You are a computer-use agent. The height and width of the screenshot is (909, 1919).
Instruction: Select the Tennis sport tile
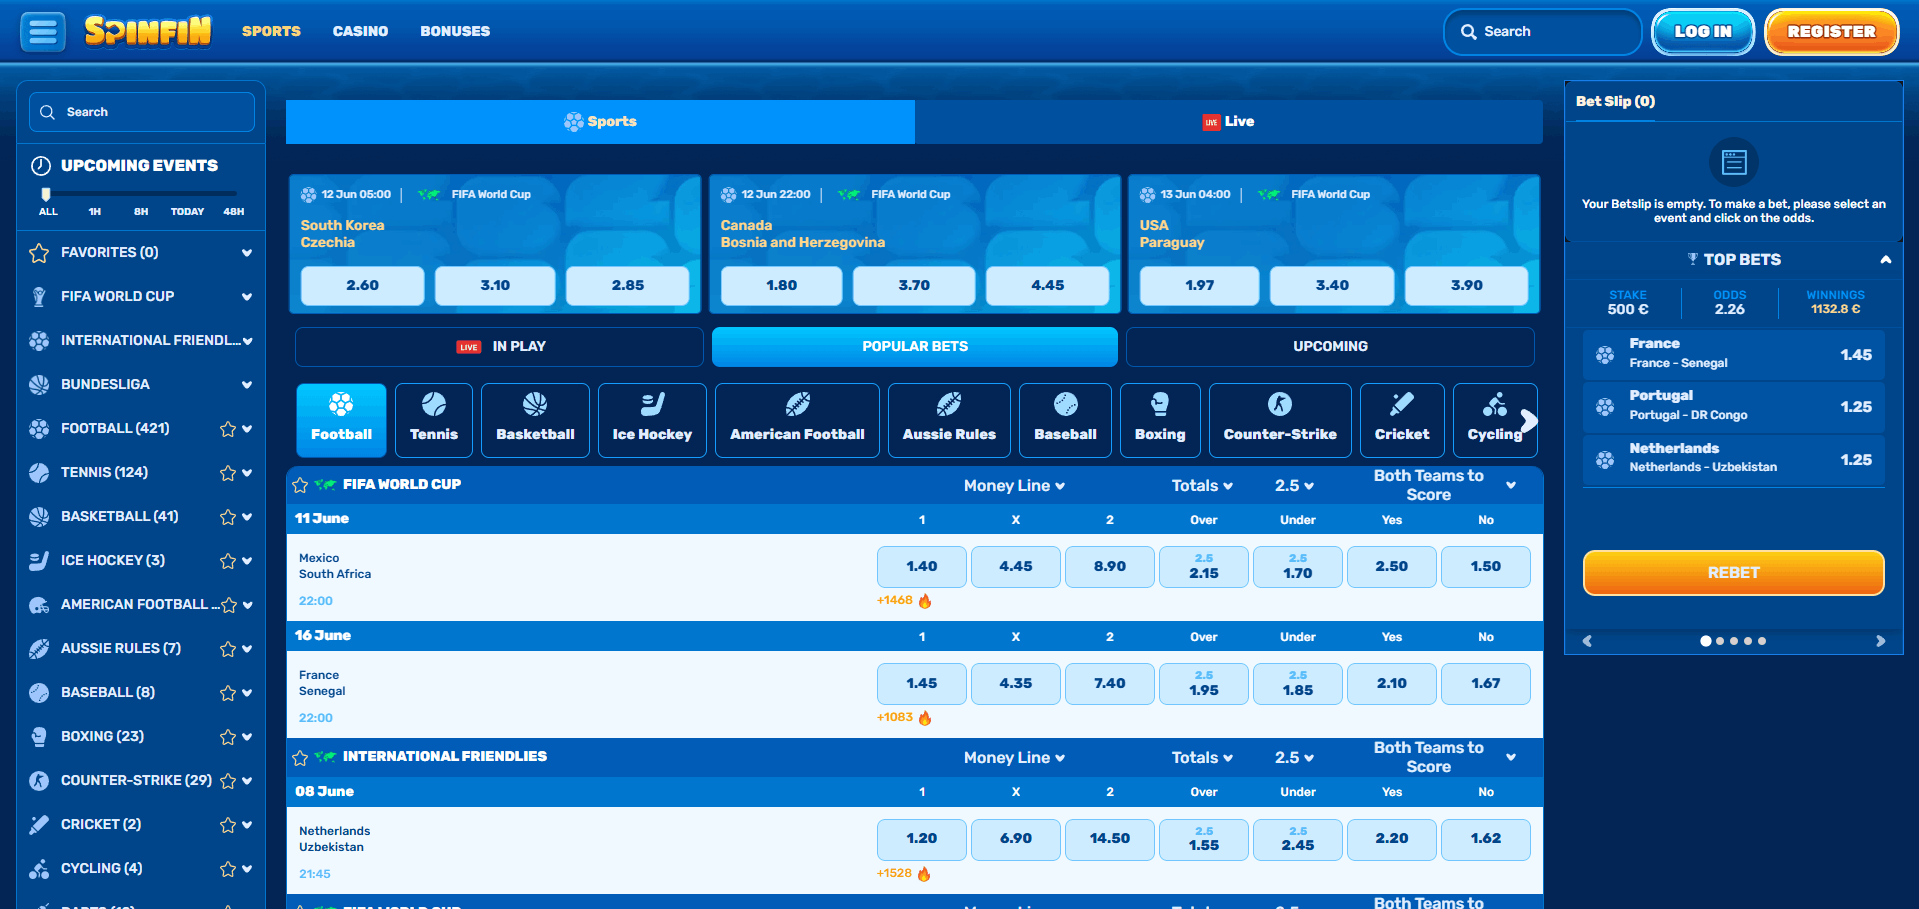pos(434,420)
